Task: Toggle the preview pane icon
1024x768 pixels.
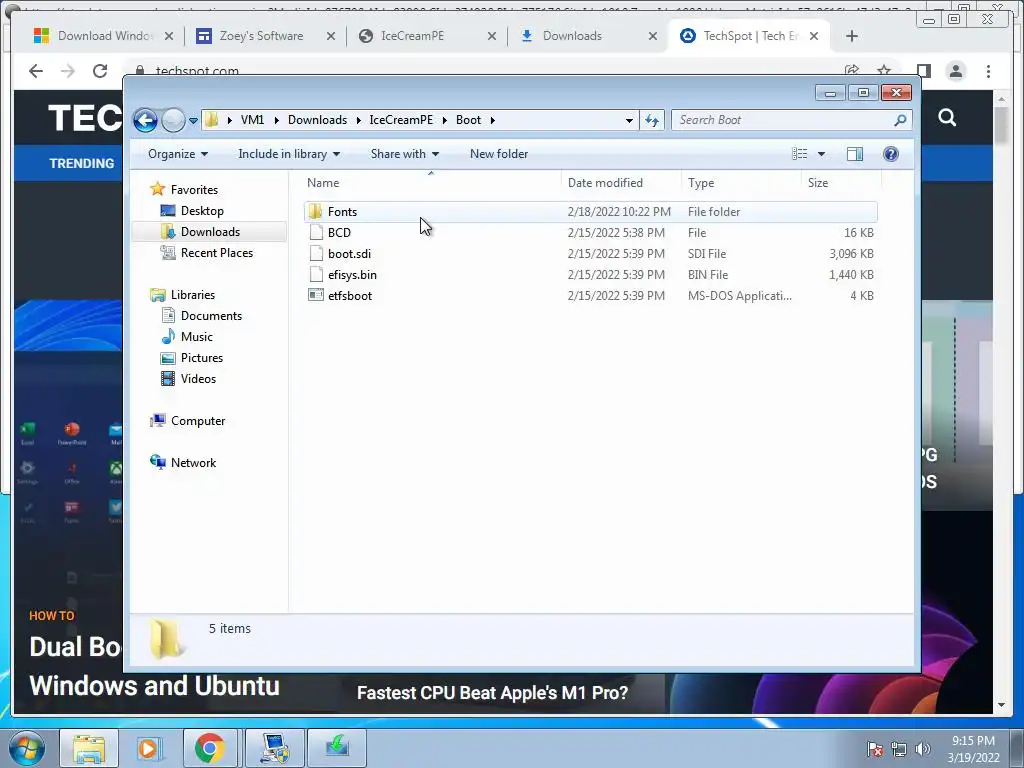Action: (x=855, y=154)
